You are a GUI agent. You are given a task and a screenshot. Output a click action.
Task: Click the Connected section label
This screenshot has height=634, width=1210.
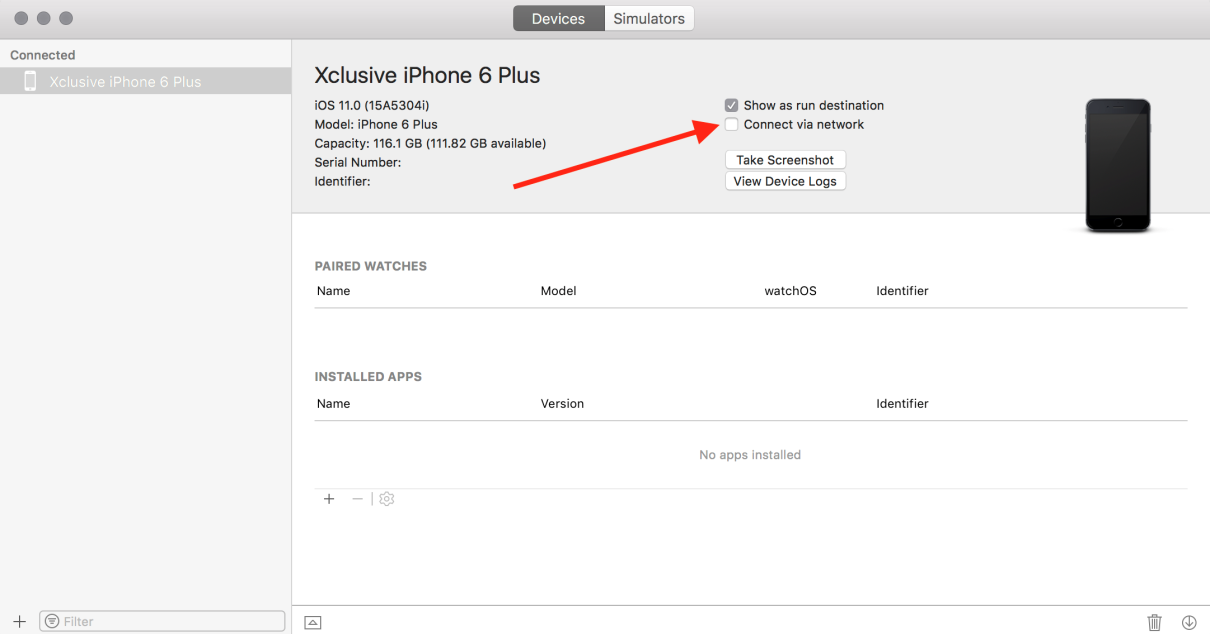43,55
